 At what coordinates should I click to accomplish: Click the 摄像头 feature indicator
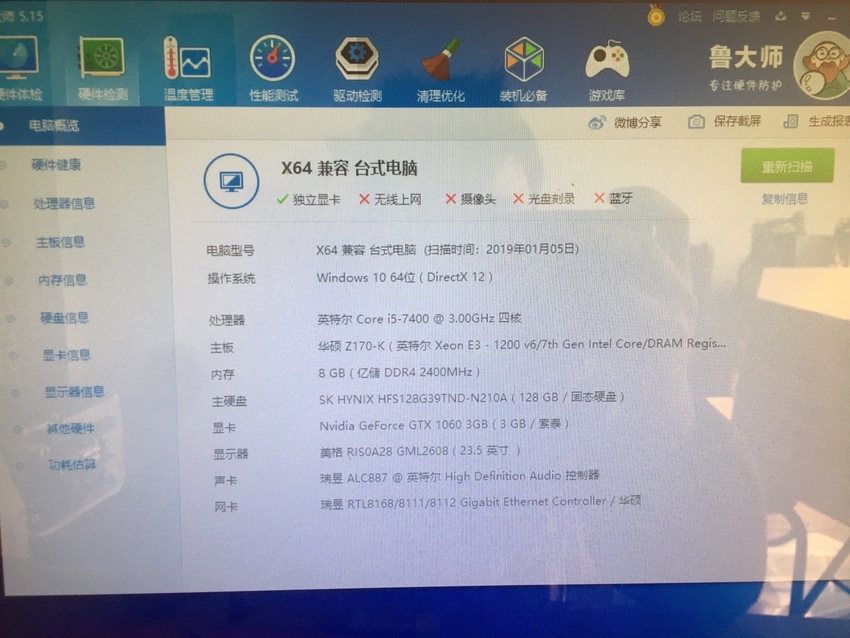[471, 199]
